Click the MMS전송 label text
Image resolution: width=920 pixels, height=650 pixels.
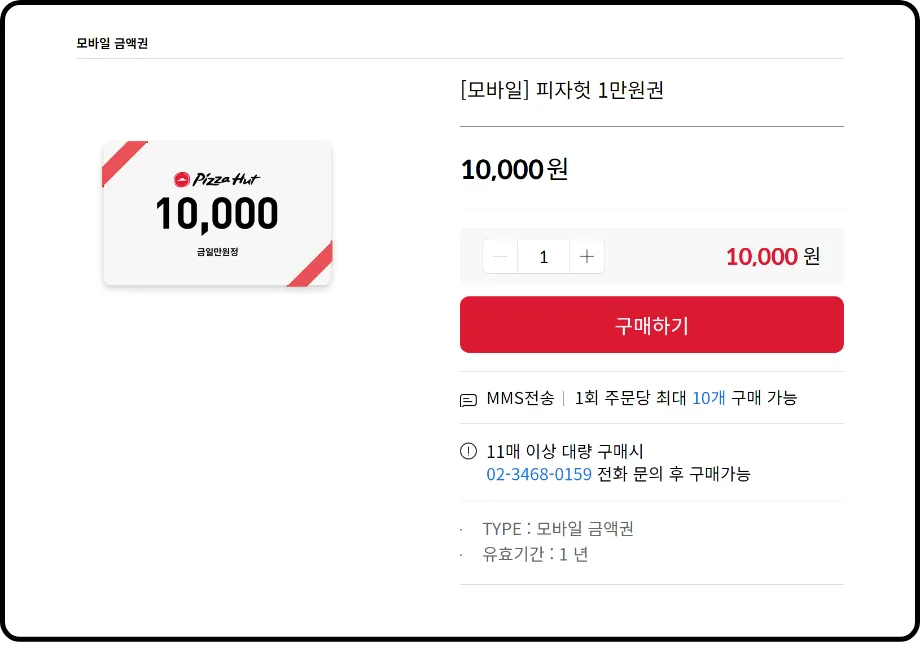tap(520, 398)
